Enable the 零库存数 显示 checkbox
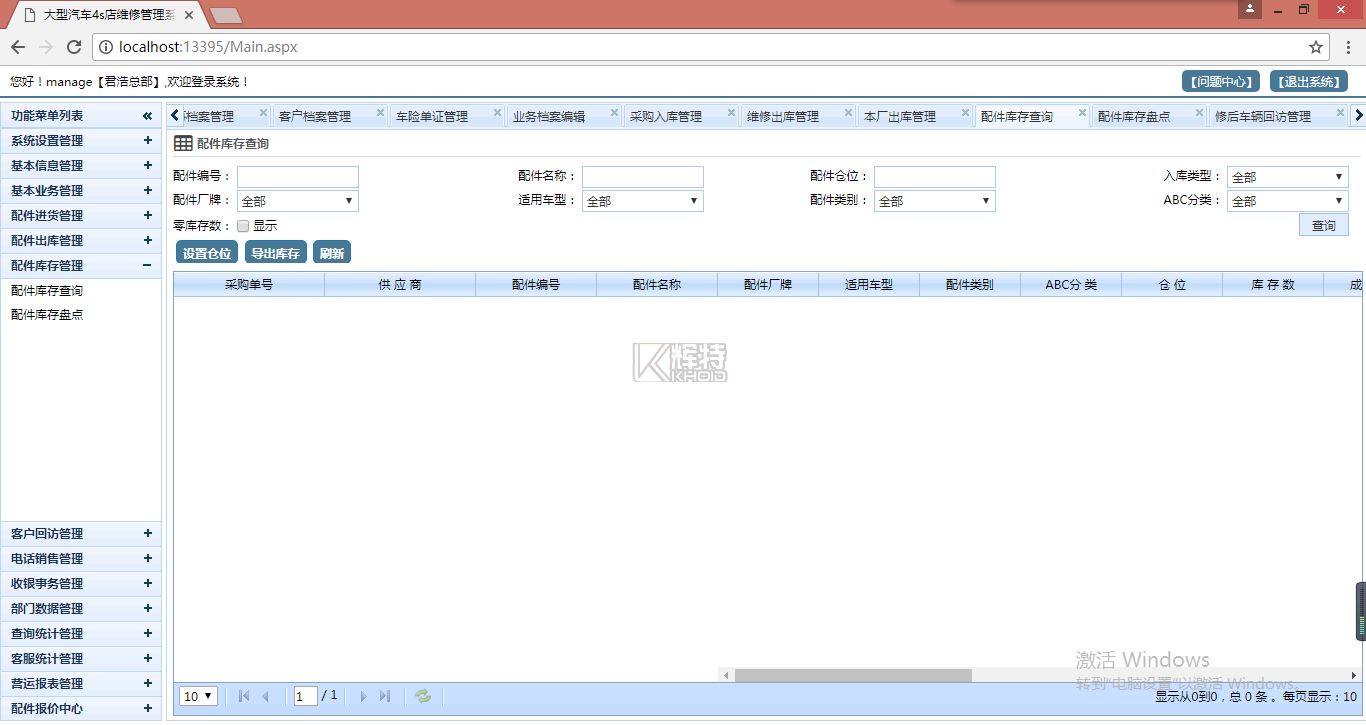 (x=243, y=226)
